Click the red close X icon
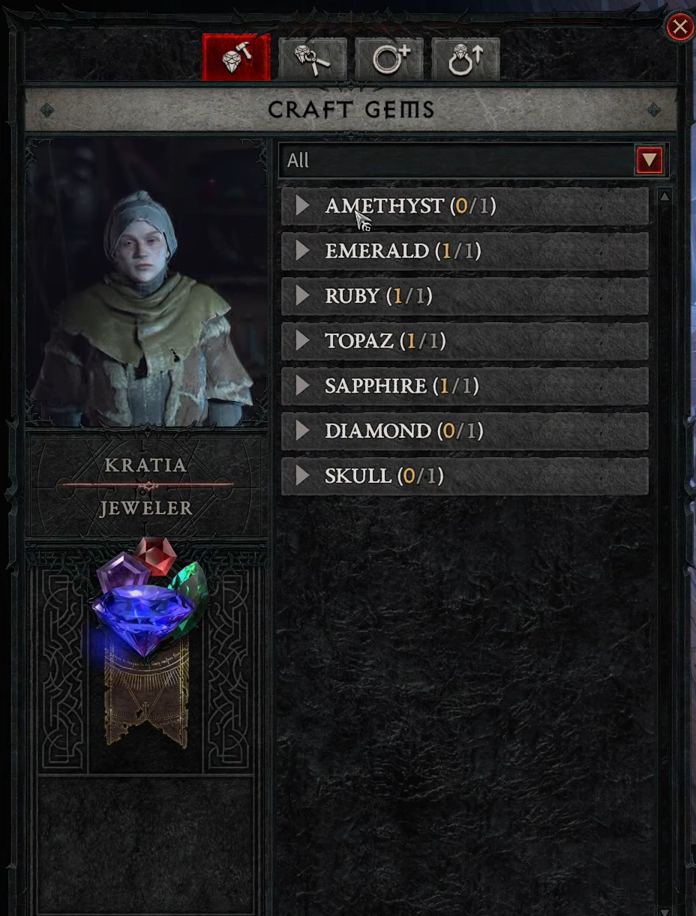The width and height of the screenshot is (696, 916). tap(680, 26)
